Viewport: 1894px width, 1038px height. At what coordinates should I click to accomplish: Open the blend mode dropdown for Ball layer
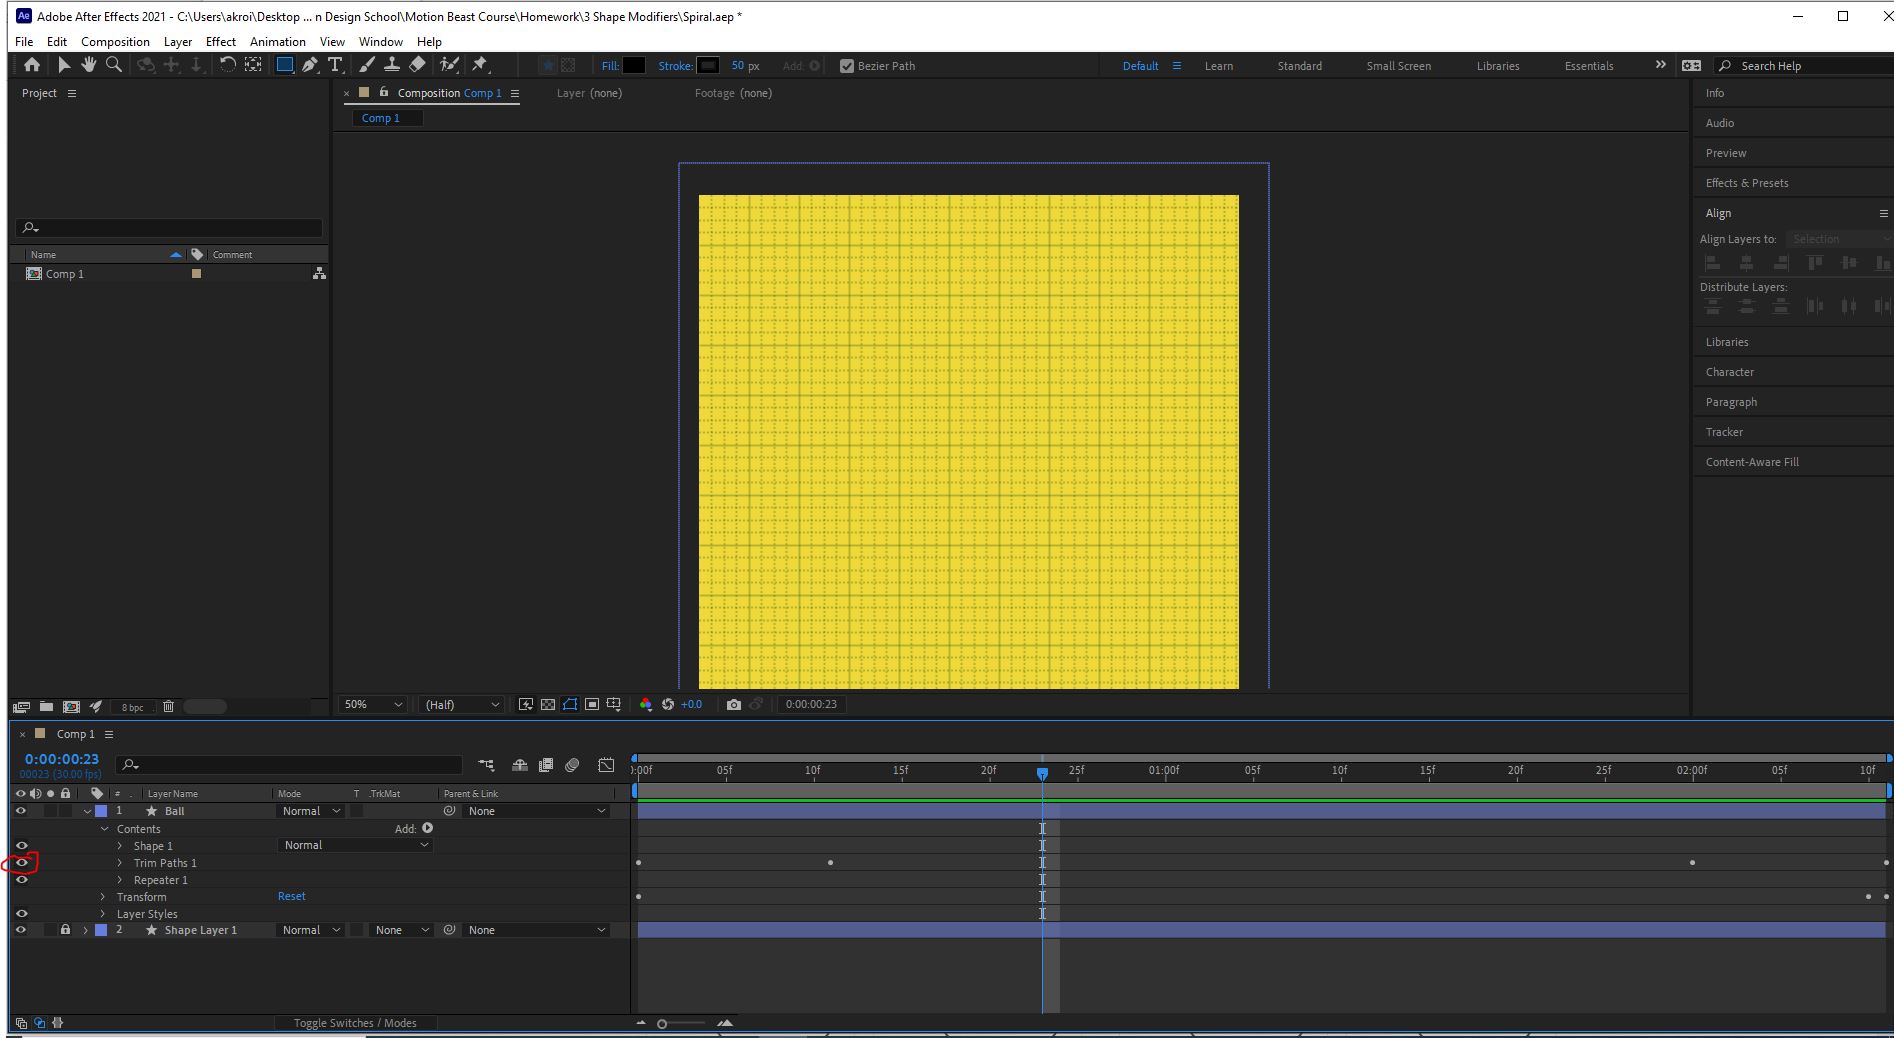309,811
